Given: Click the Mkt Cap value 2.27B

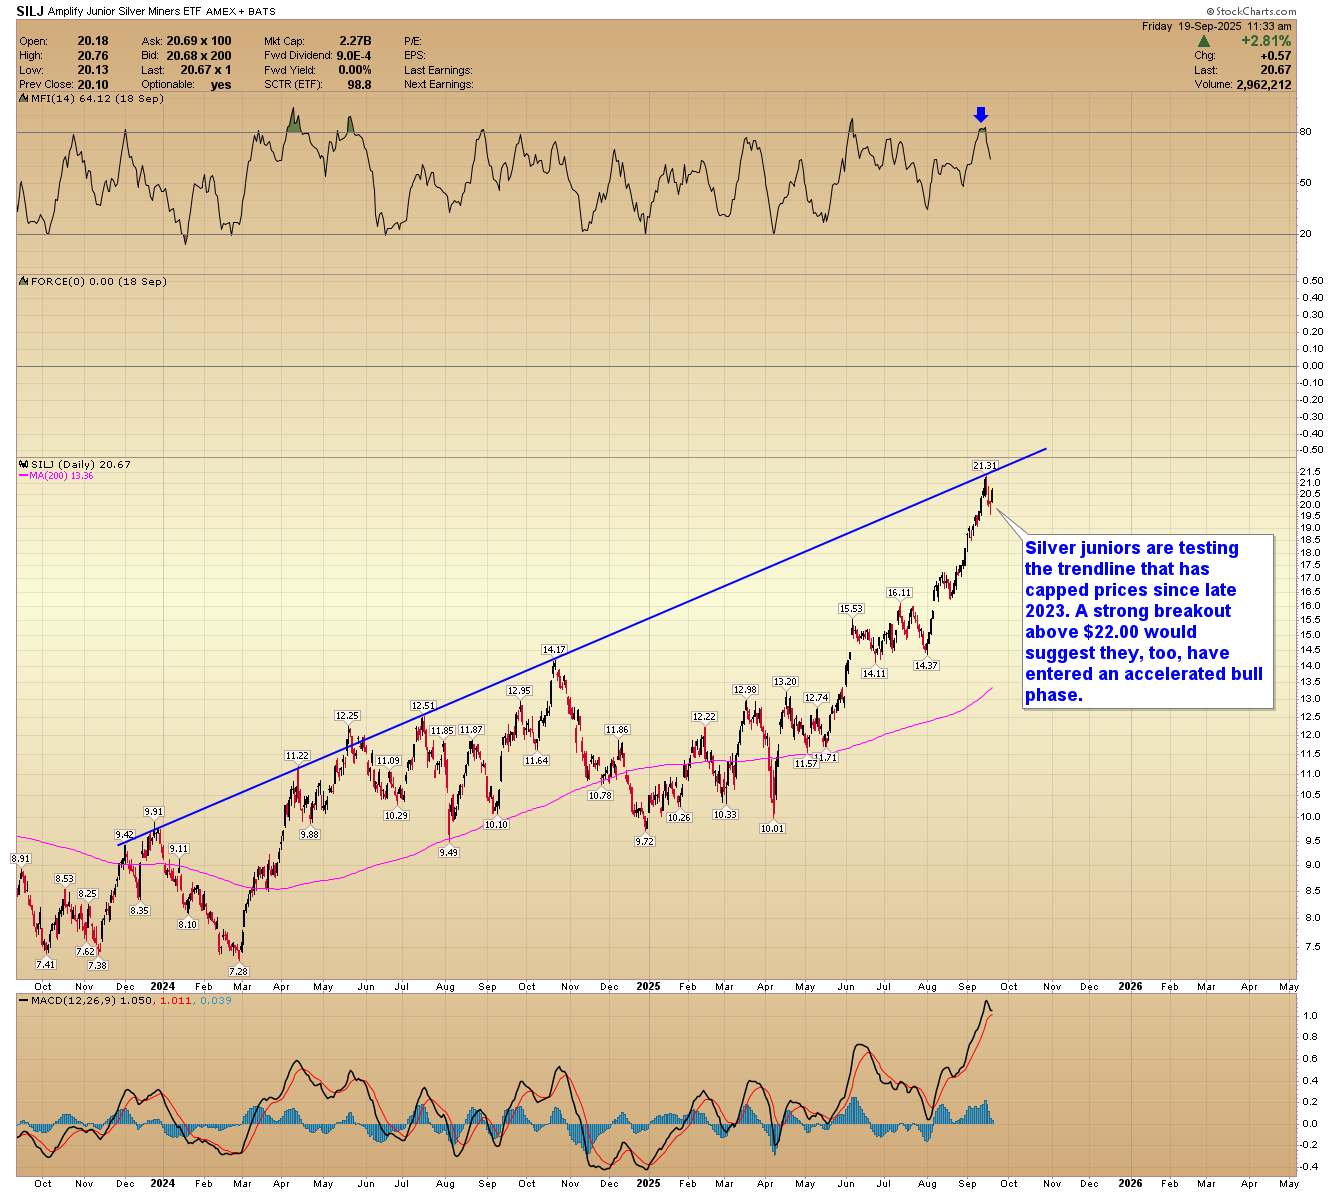Looking at the screenshot, I should pos(355,42).
